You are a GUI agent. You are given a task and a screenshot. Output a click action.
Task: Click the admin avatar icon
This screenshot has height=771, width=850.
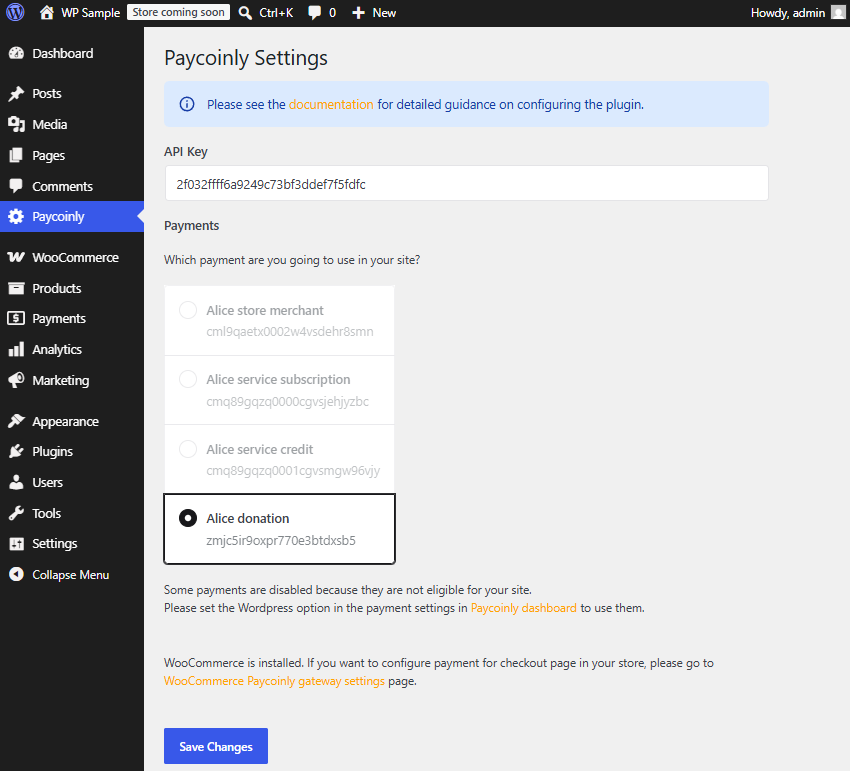click(x=838, y=12)
